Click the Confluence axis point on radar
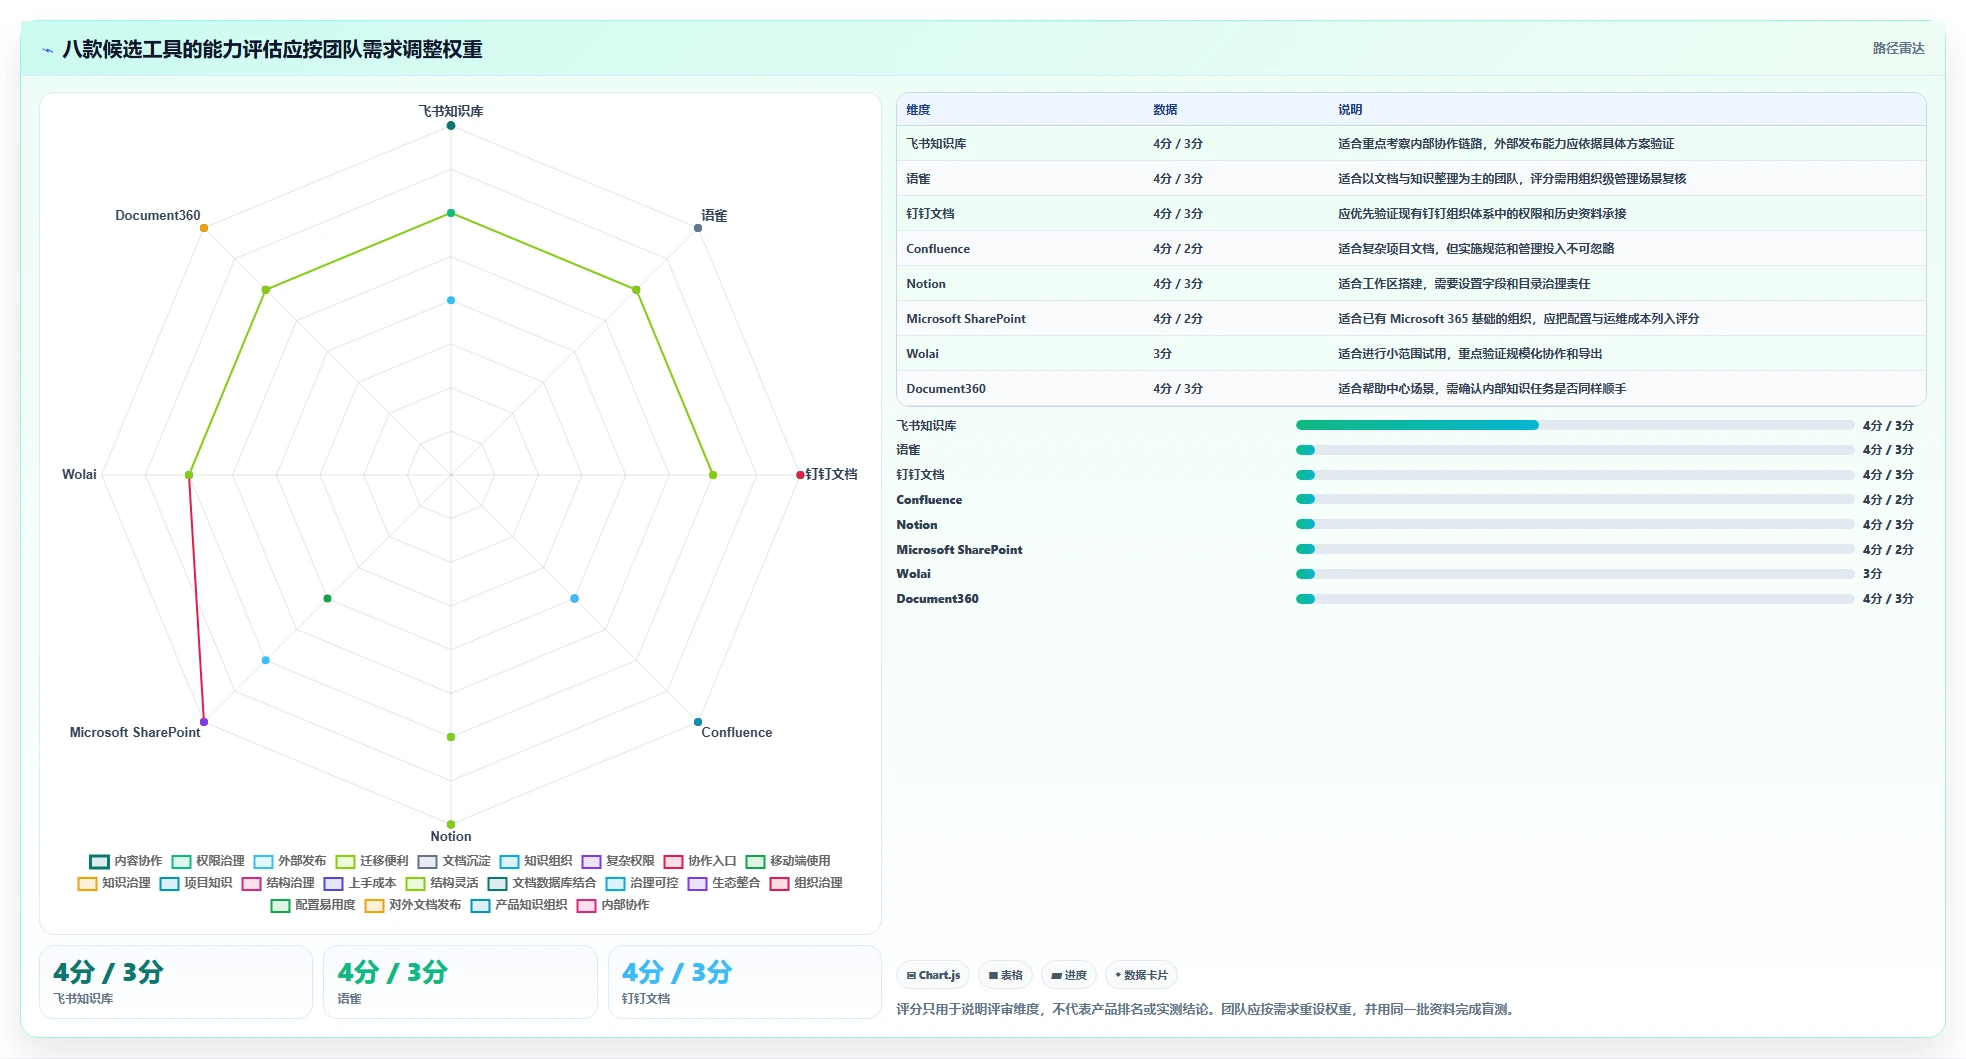 tap(698, 722)
